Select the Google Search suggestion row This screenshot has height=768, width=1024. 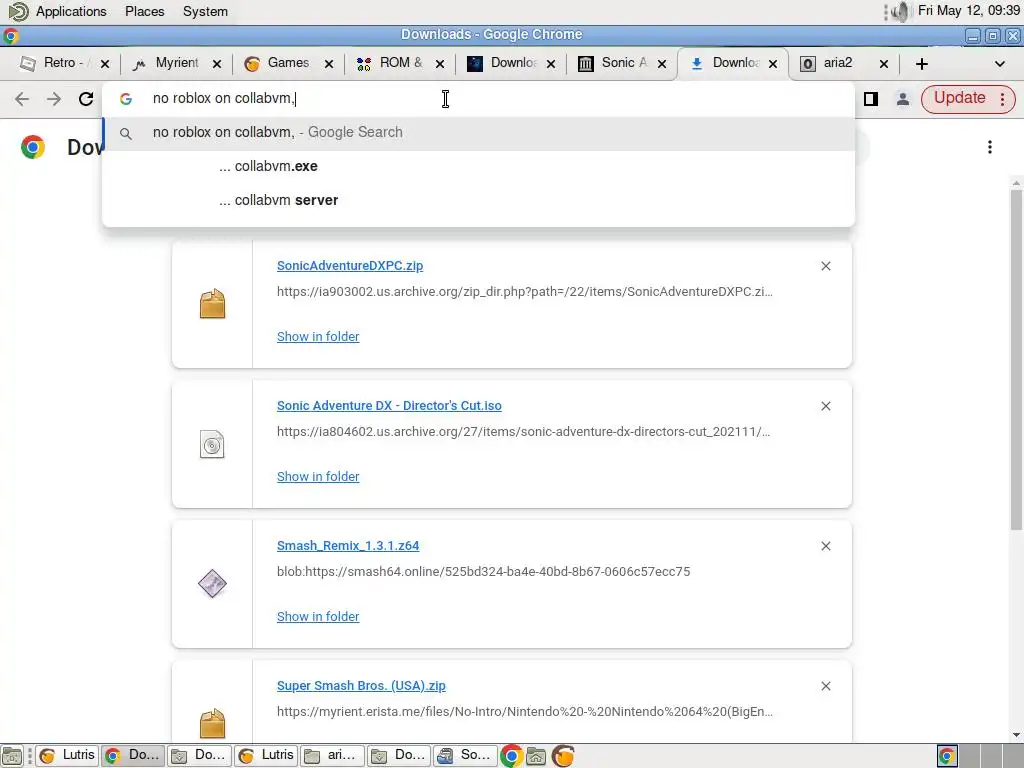tap(479, 133)
